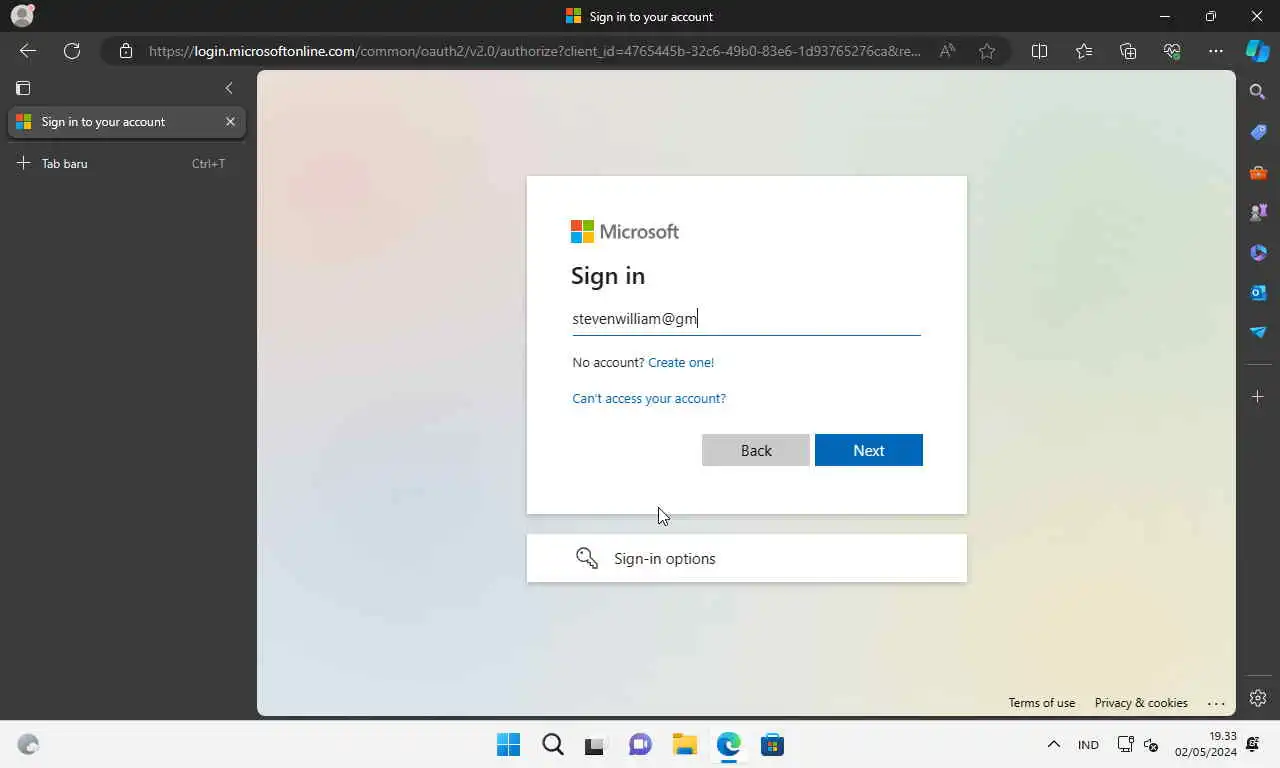Open the footer more options ellipsis
This screenshot has height=768, width=1280.
(x=1216, y=703)
